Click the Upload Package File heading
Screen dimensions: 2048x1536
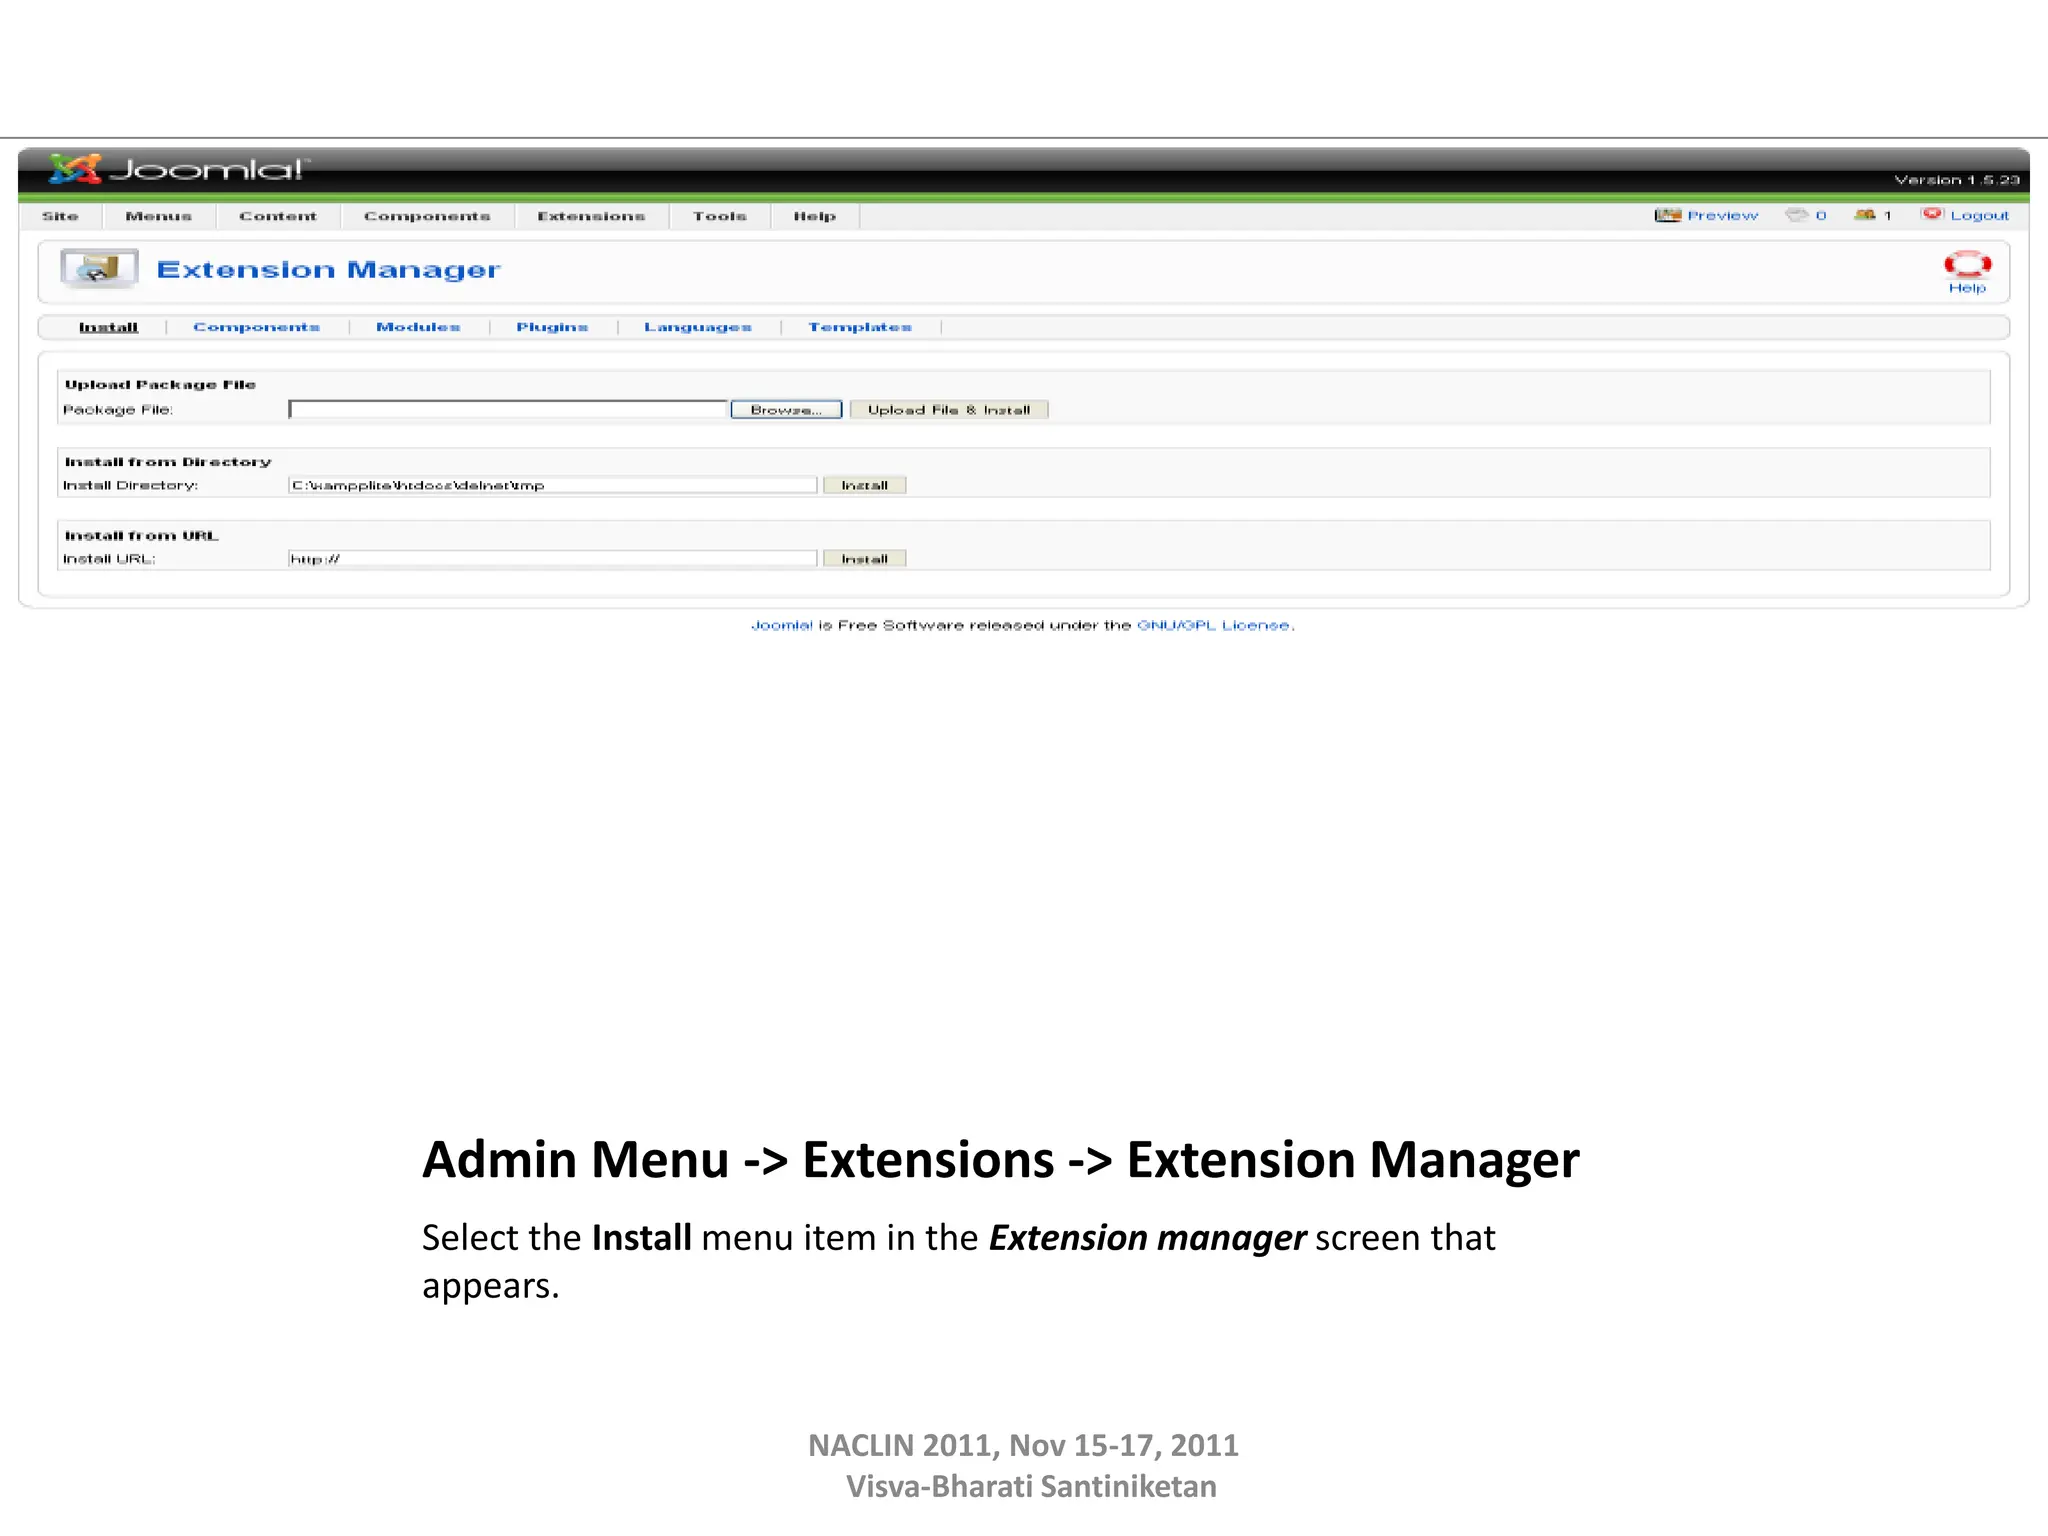click(x=160, y=385)
